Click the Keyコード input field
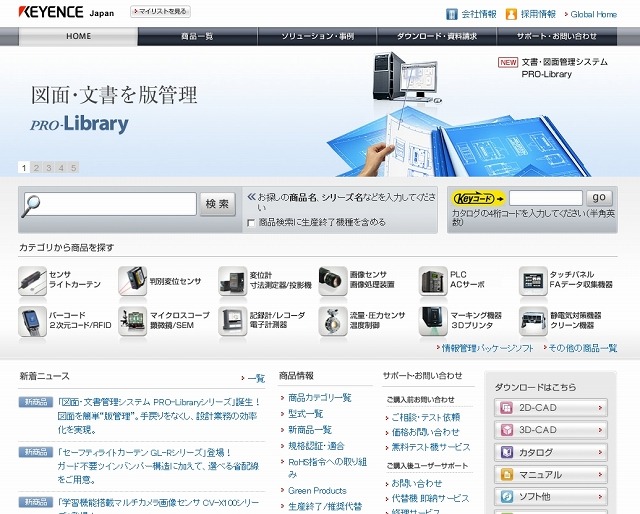Image resolution: width=640 pixels, height=514 pixels. pyautogui.click(x=546, y=198)
